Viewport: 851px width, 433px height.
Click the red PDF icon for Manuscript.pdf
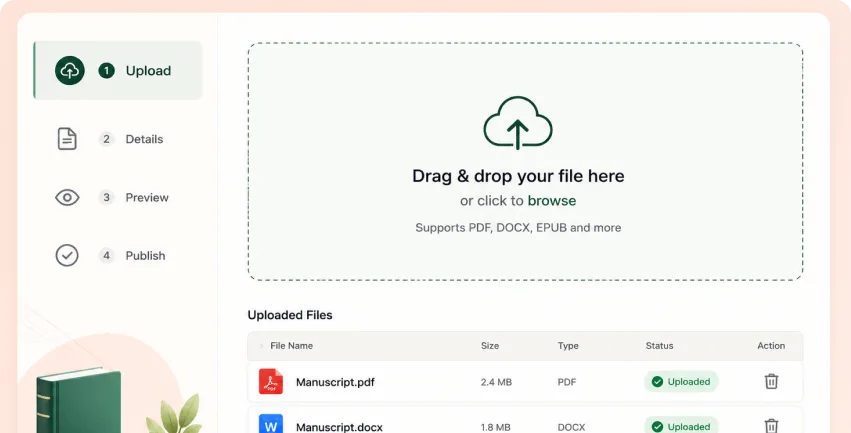(271, 381)
